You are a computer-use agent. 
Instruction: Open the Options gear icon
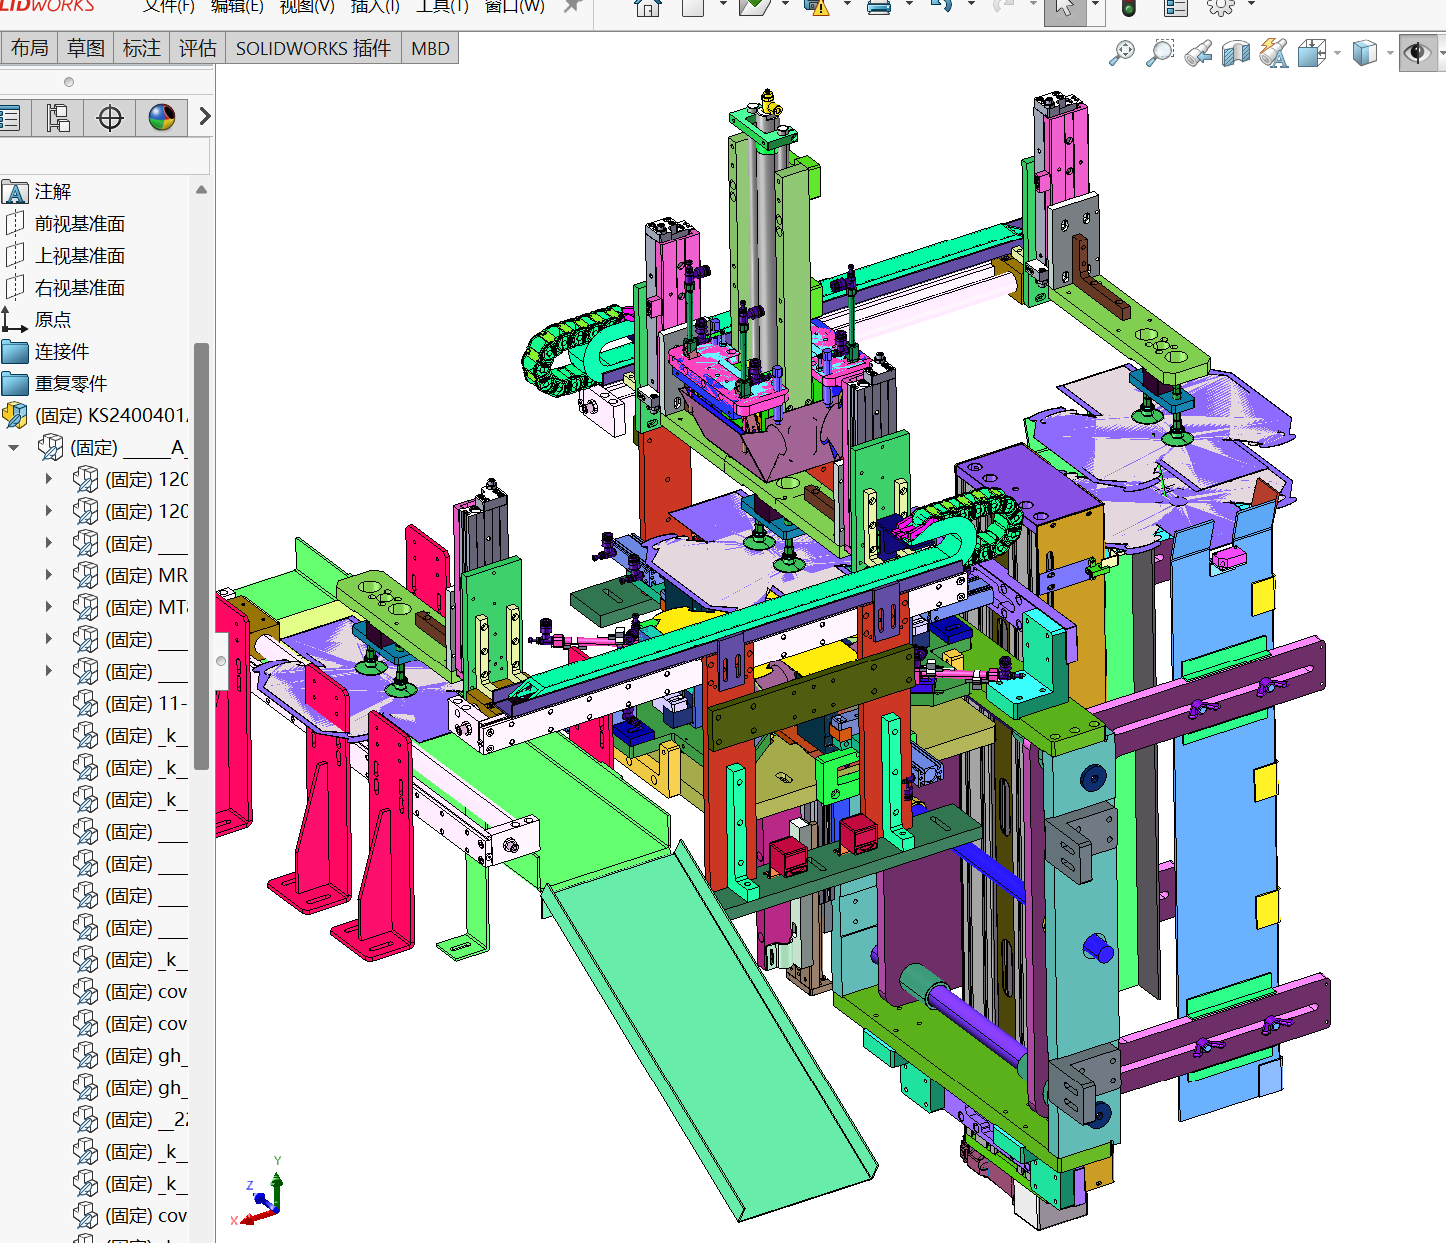pyautogui.click(x=1221, y=7)
